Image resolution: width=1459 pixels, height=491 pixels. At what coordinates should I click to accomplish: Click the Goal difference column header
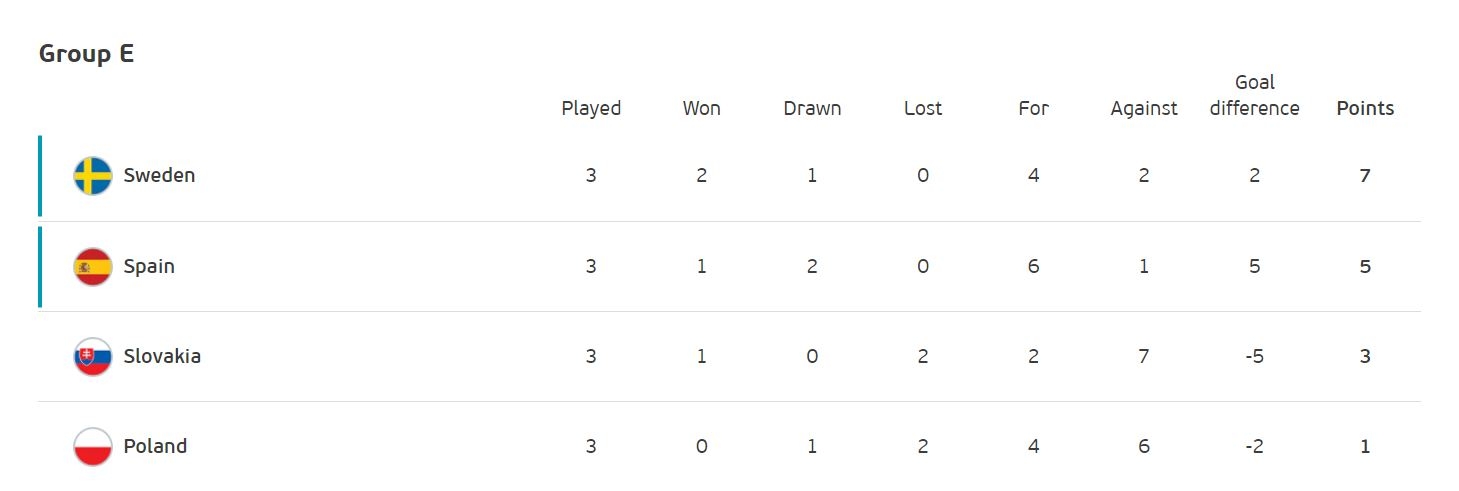[1254, 96]
